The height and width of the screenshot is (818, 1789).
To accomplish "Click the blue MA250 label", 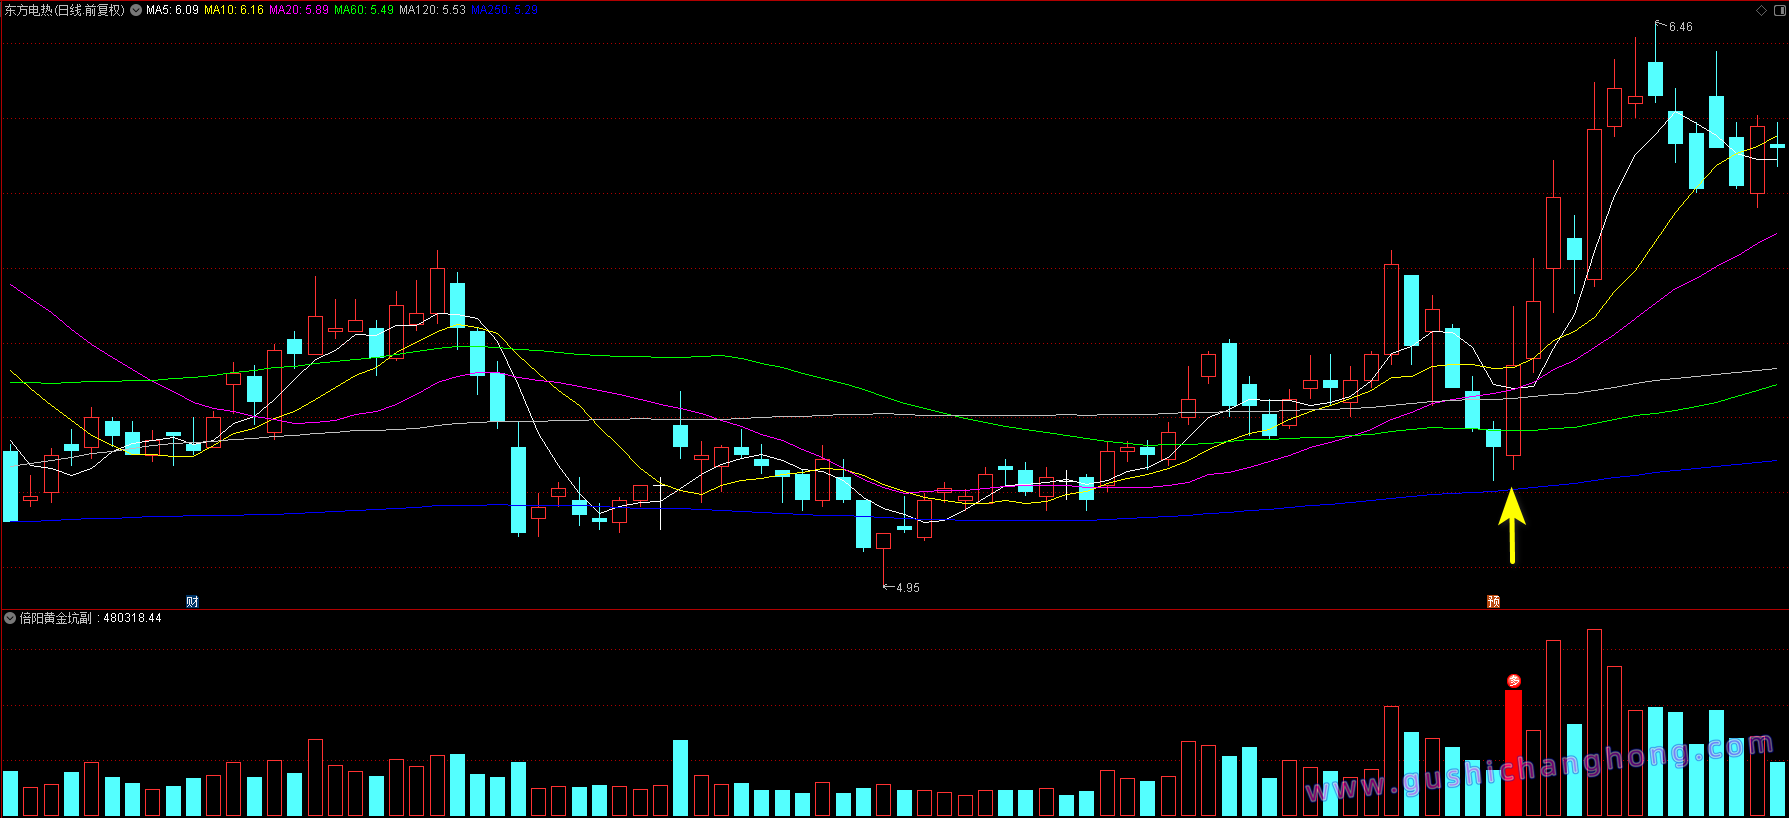I will coord(504,10).
